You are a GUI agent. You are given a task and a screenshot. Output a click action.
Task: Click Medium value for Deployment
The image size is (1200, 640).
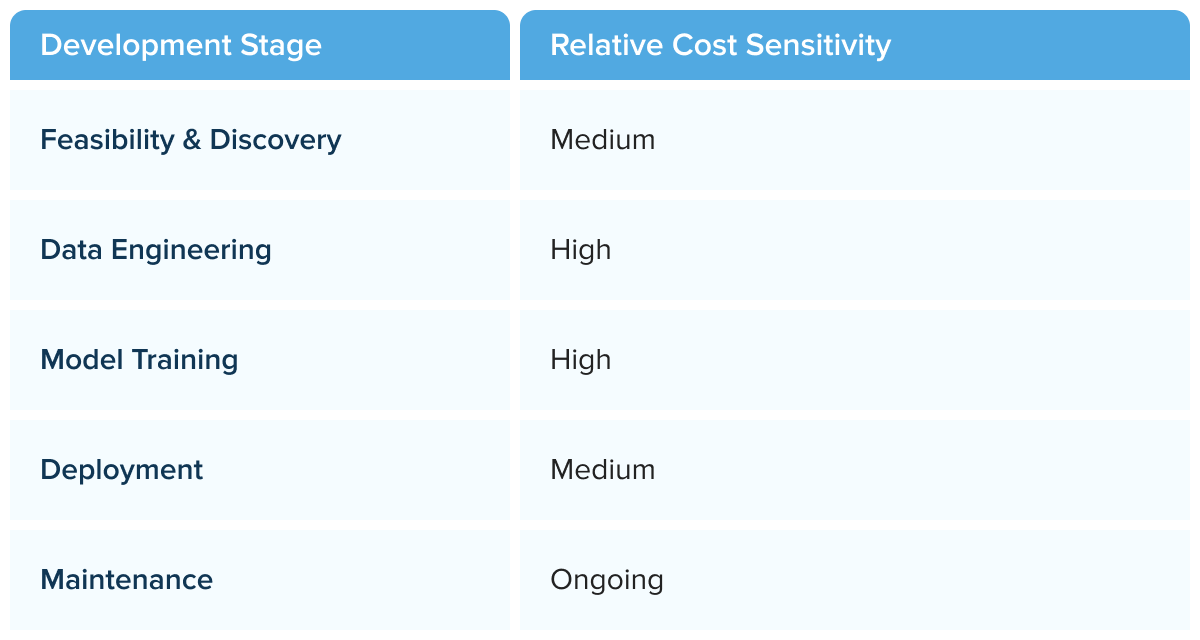coord(603,470)
